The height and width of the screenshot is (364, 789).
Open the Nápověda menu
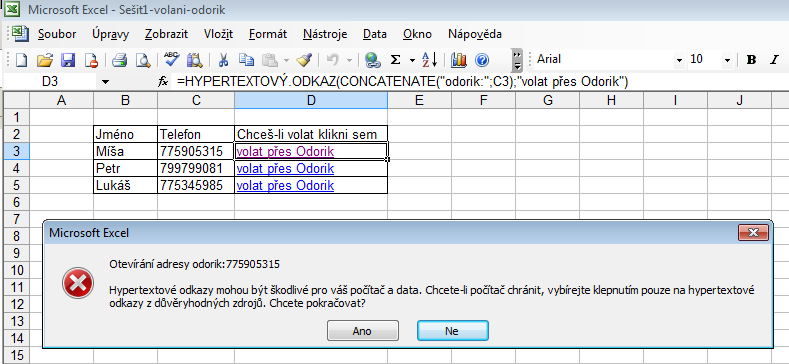[x=475, y=34]
